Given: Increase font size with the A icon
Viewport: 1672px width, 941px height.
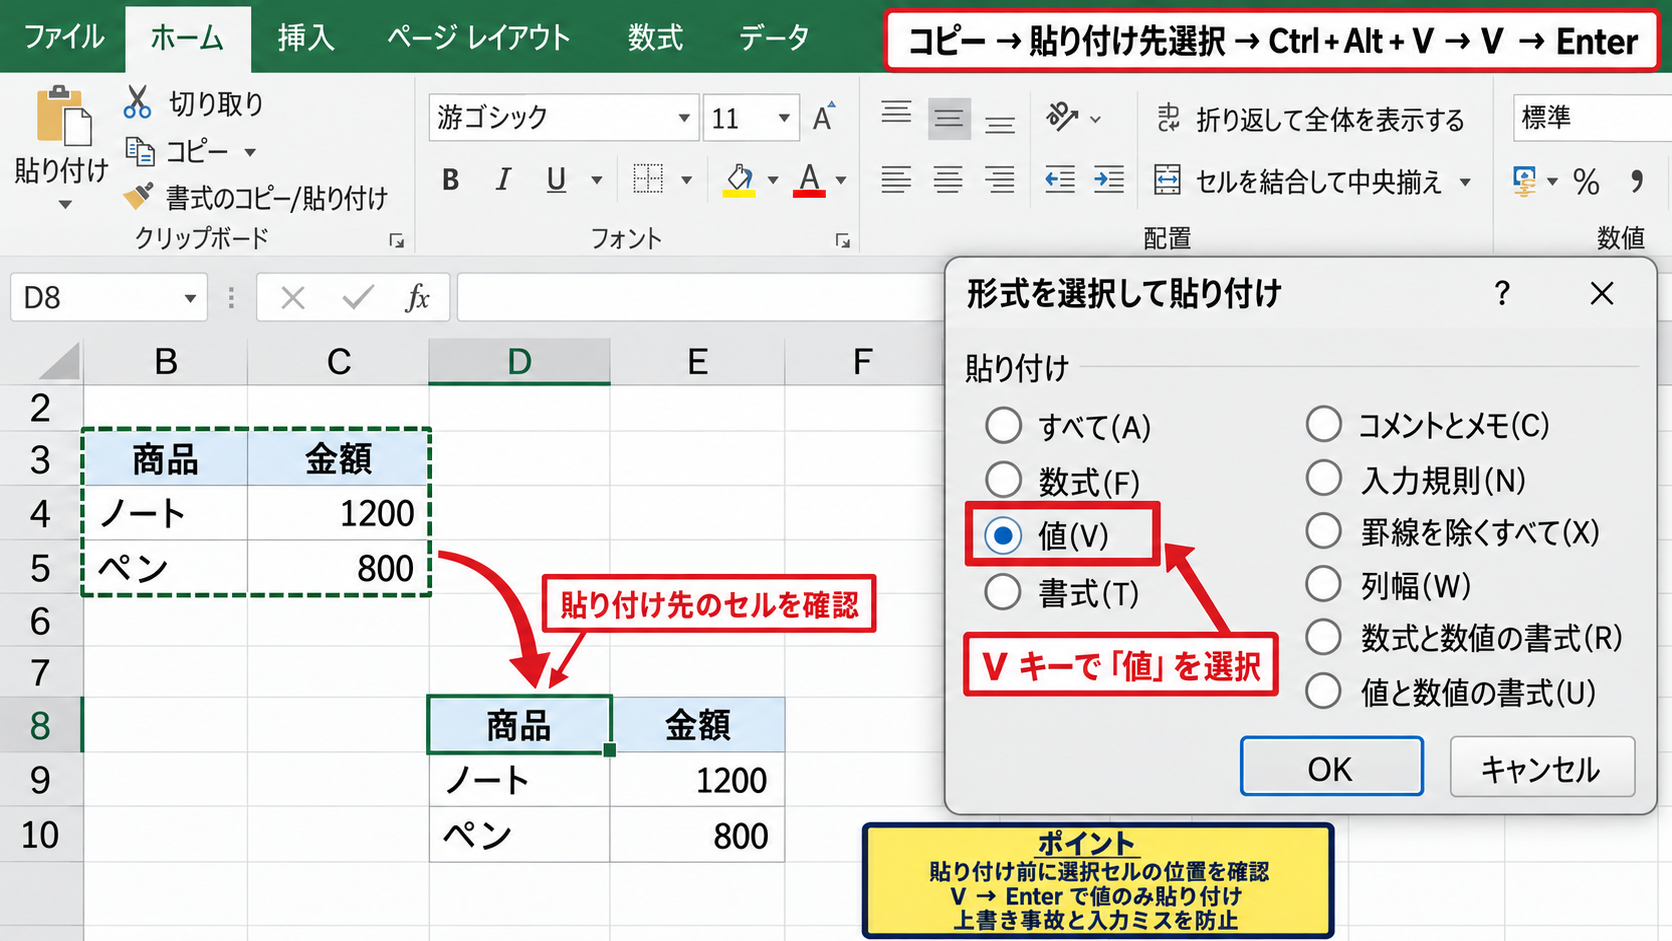Looking at the screenshot, I should coord(824,117).
